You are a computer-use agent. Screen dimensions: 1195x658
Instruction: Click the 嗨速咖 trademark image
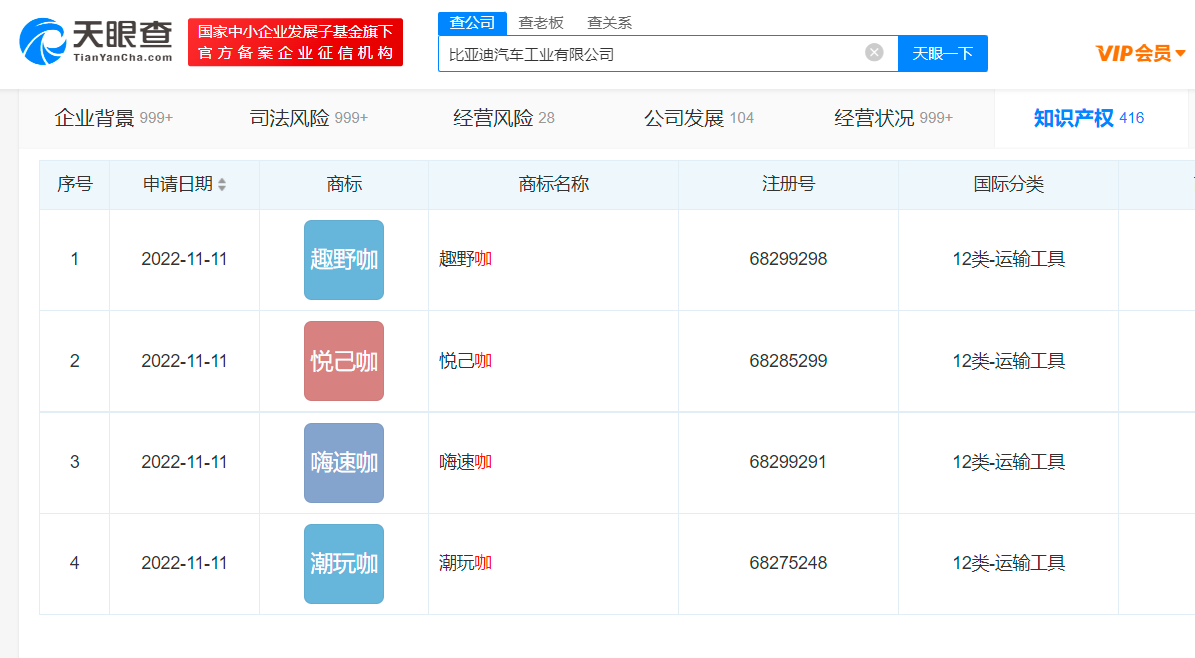(344, 462)
